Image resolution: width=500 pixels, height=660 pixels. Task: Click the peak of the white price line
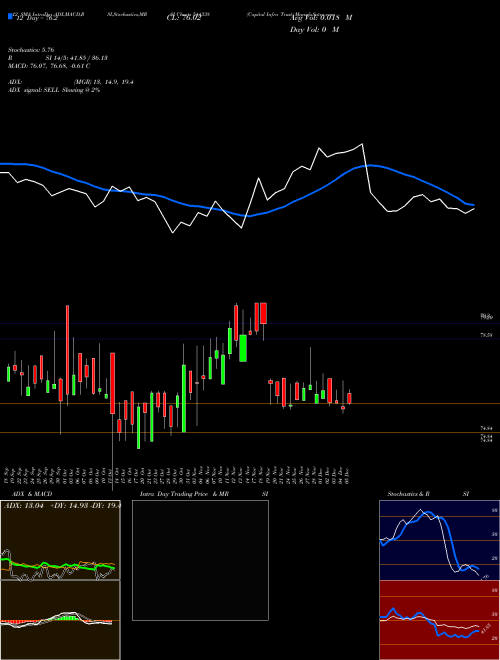coord(362,144)
